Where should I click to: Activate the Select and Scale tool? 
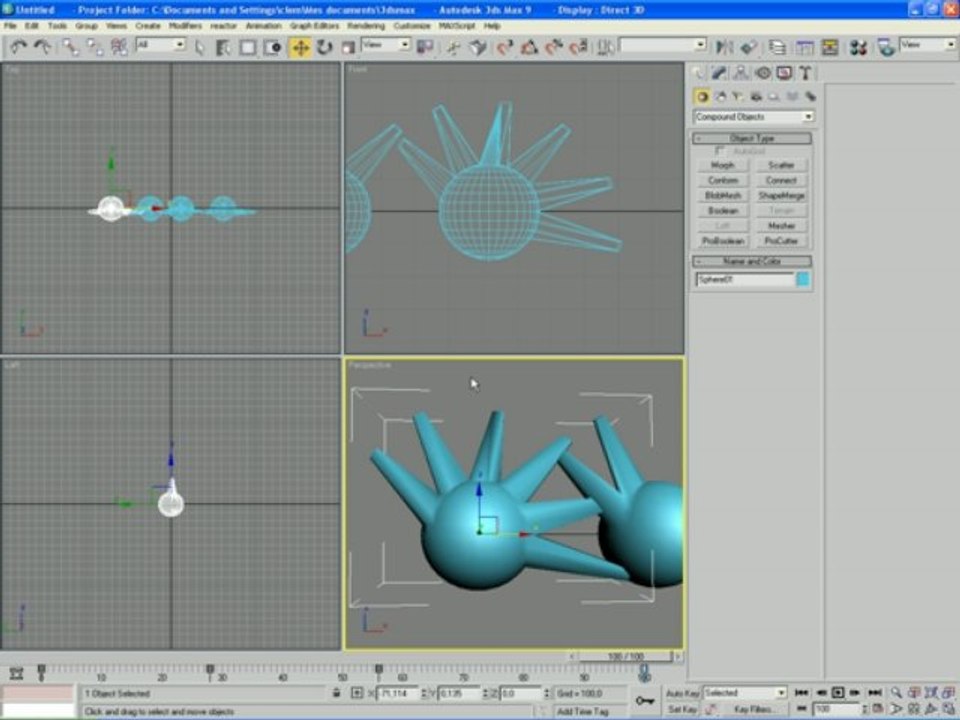pyautogui.click(x=348, y=47)
